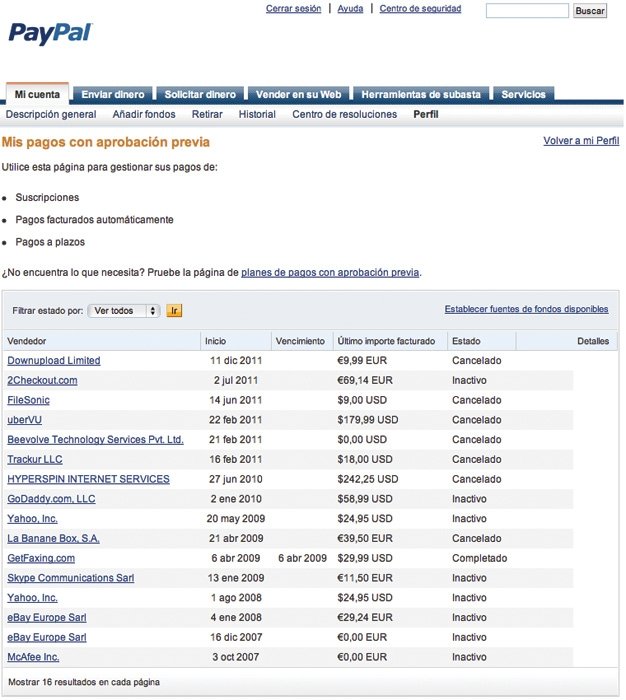Open eBay Europe Sarl link dated 16 dic 2007
626x700 pixels.
tap(46, 637)
